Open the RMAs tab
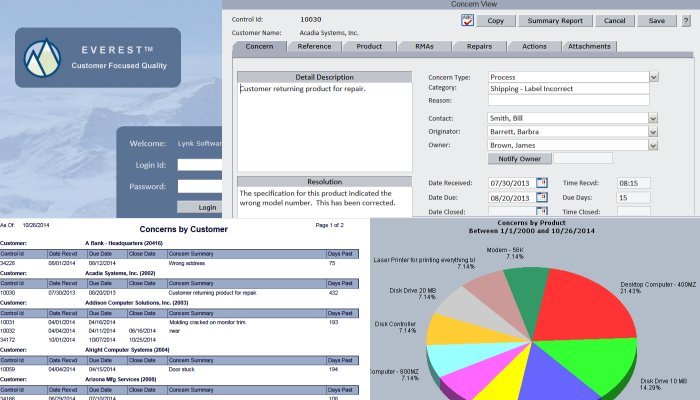This screenshot has width=700, height=400. pos(424,46)
